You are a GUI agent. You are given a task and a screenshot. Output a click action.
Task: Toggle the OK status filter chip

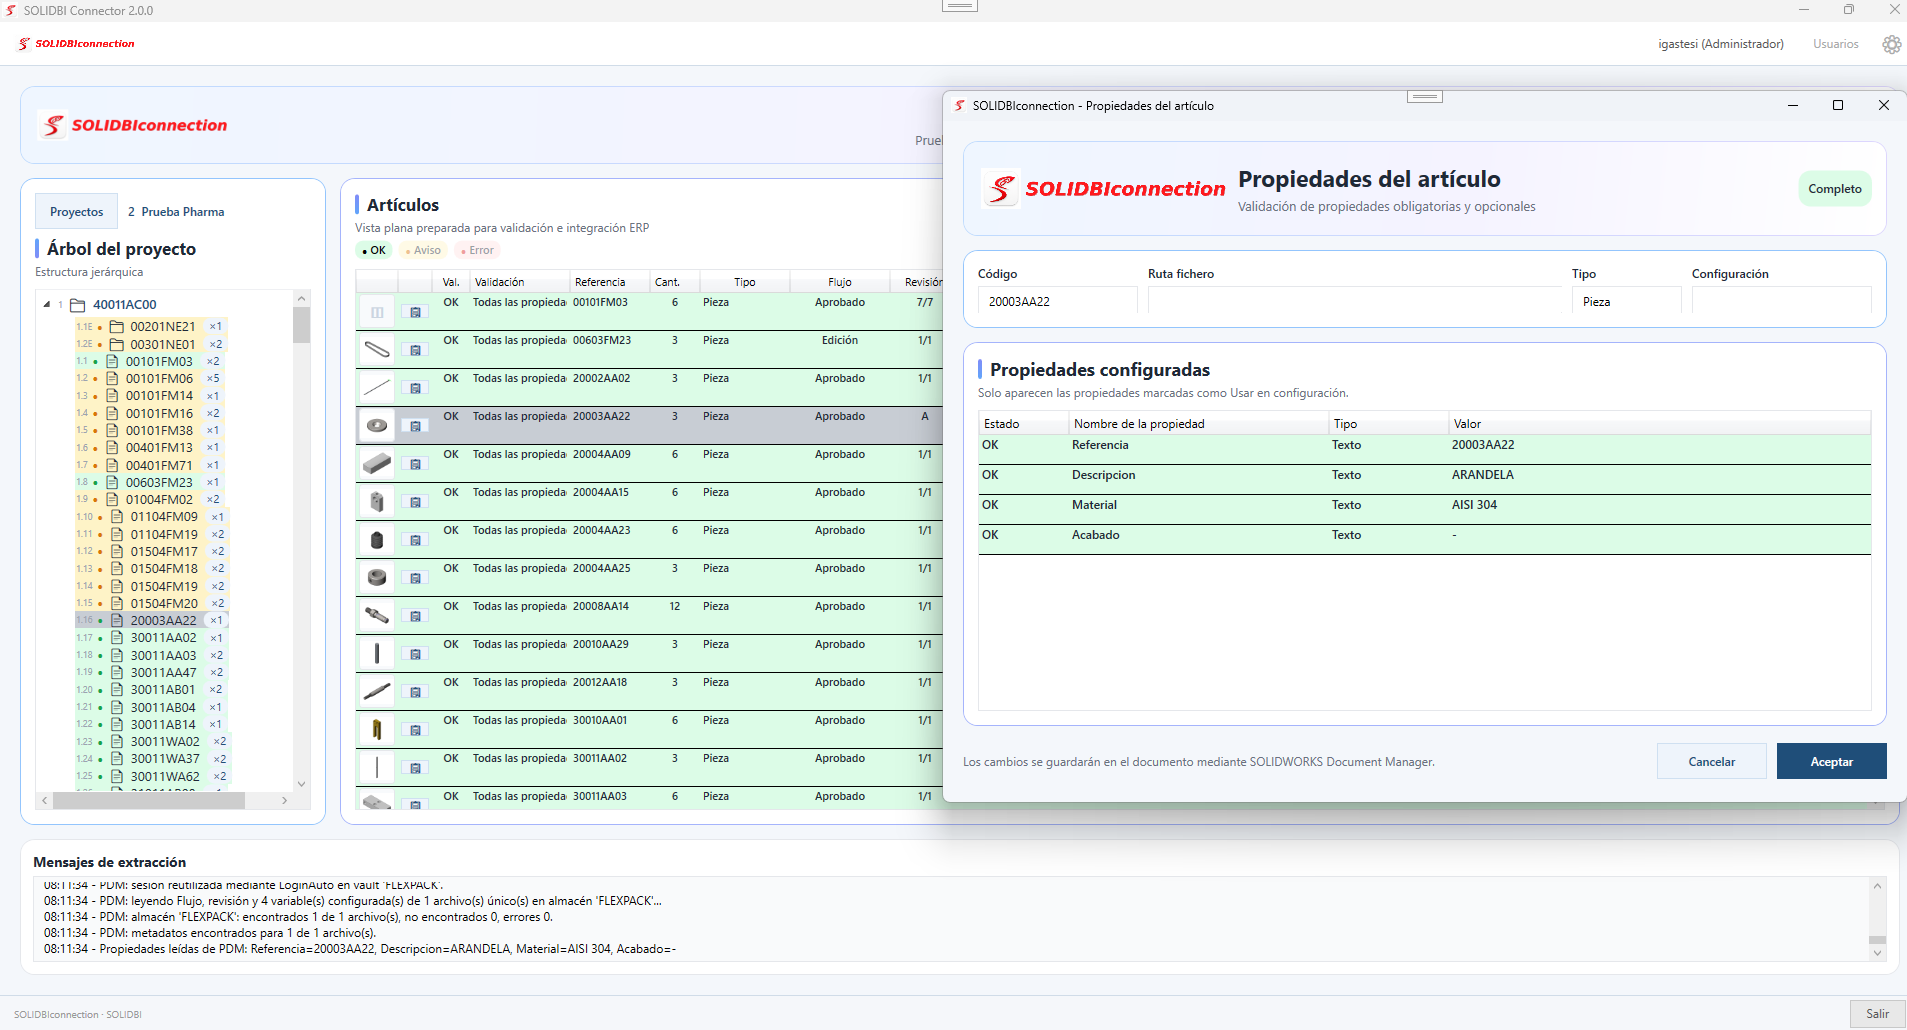click(374, 251)
